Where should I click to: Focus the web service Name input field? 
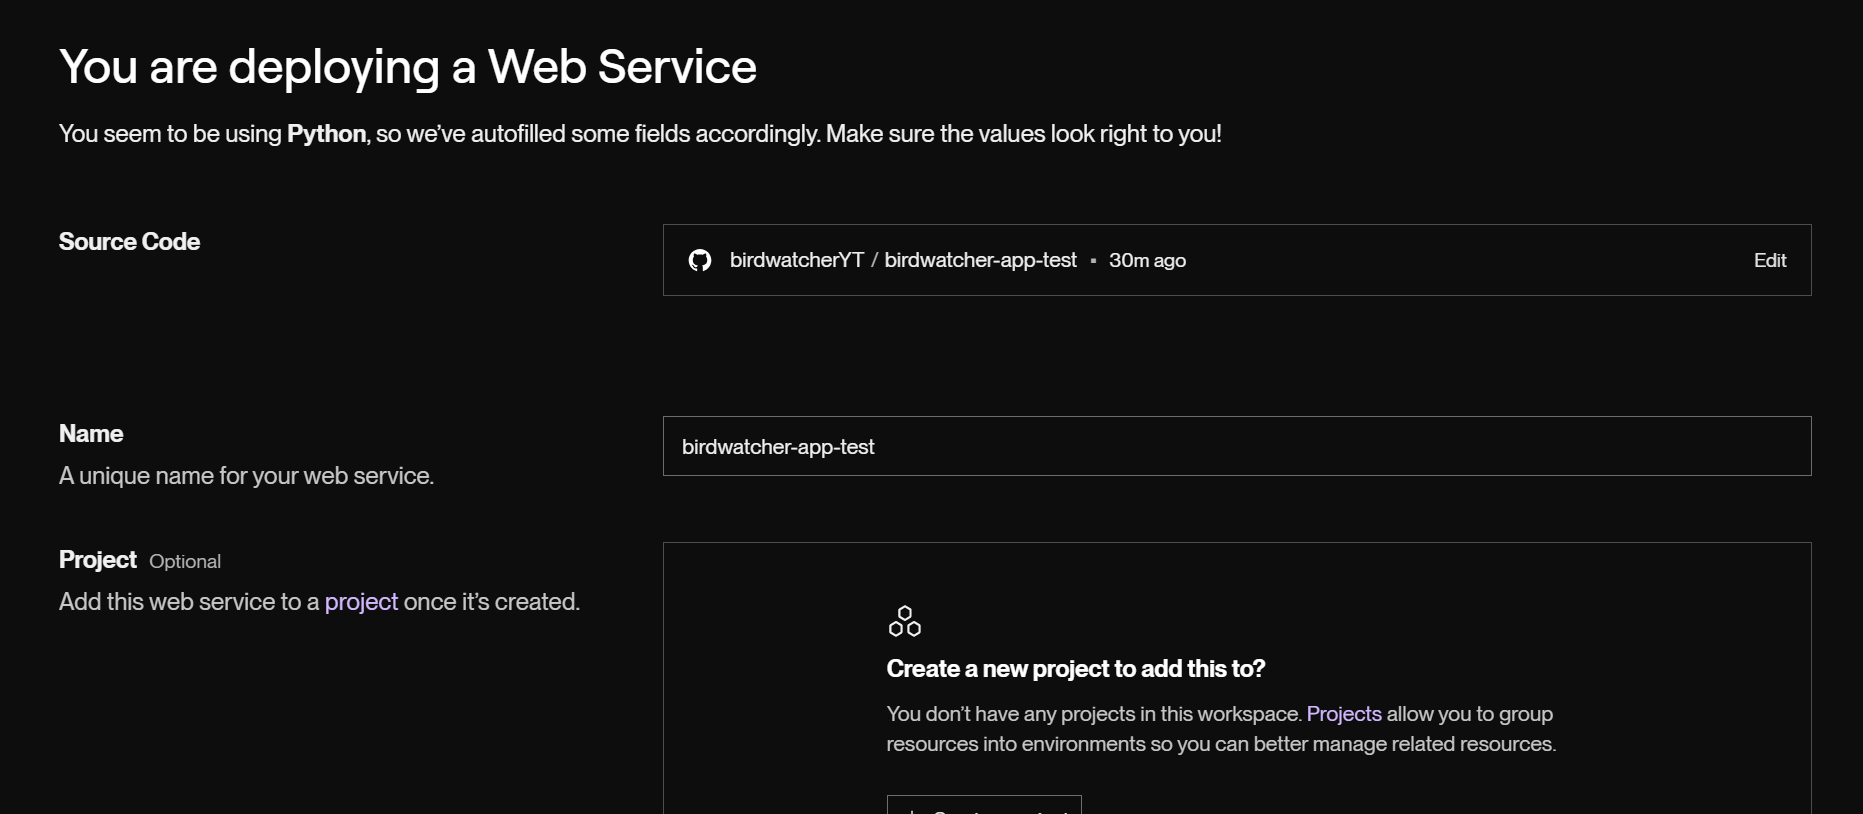click(x=1236, y=446)
